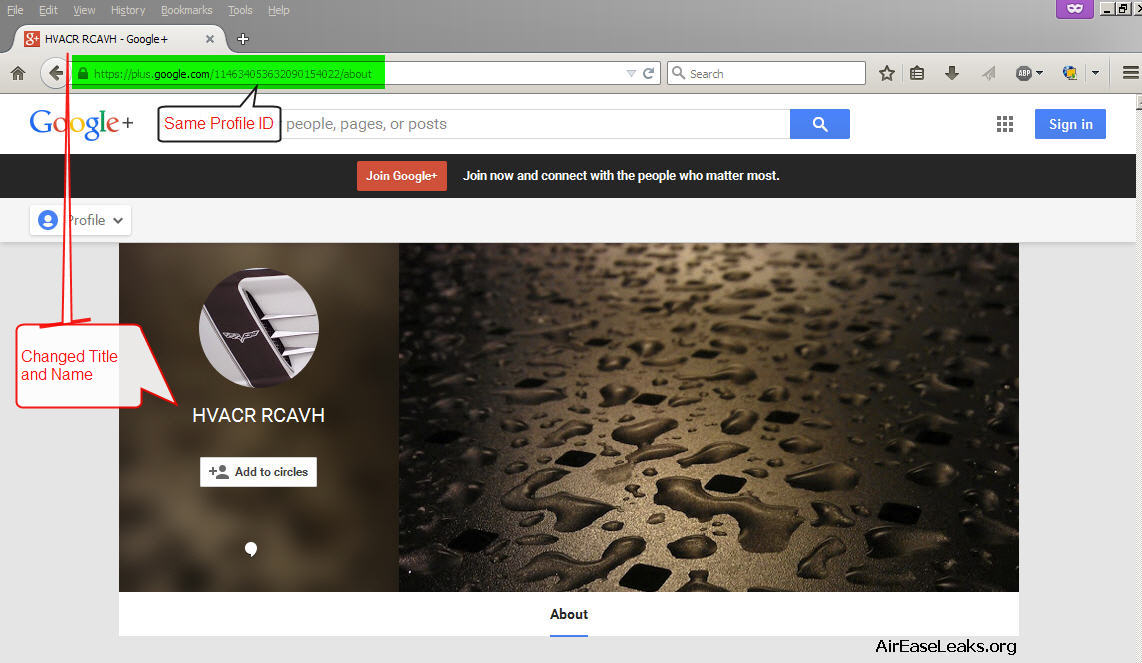Click the Back navigation arrow
Viewport: 1142px width, 663px height.
tap(55, 72)
